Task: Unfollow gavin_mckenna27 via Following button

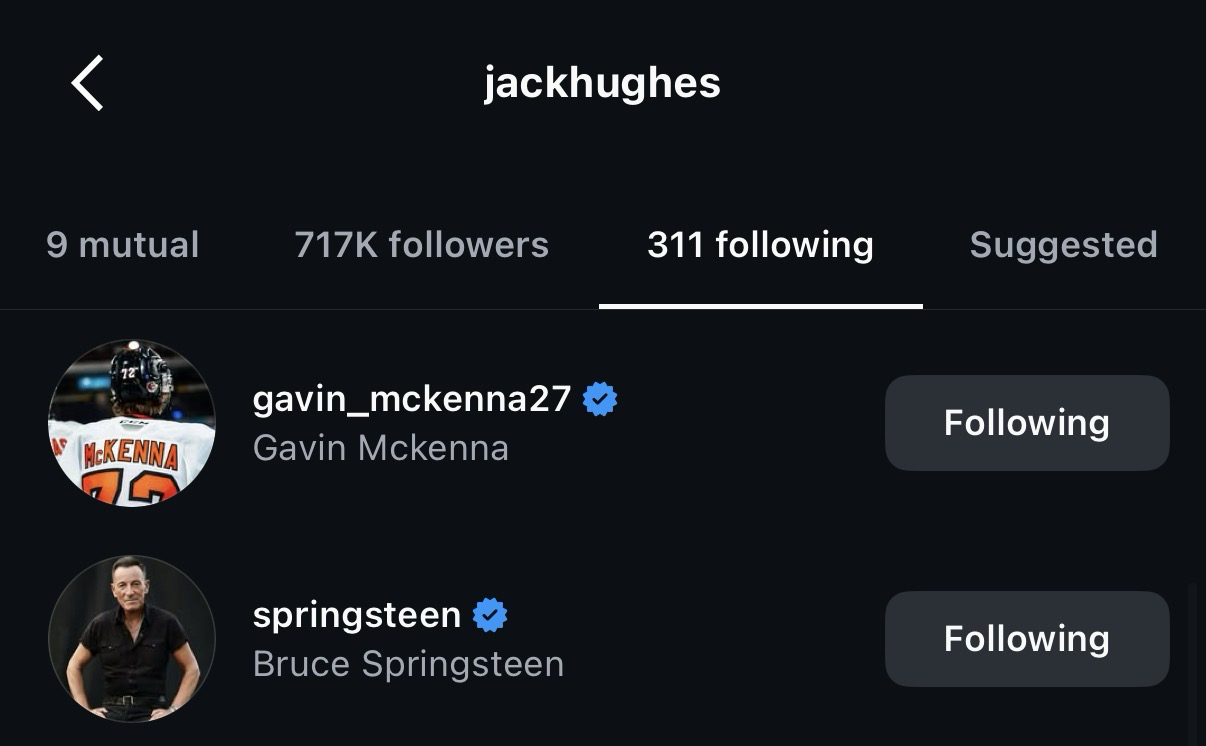Action: coord(1027,423)
